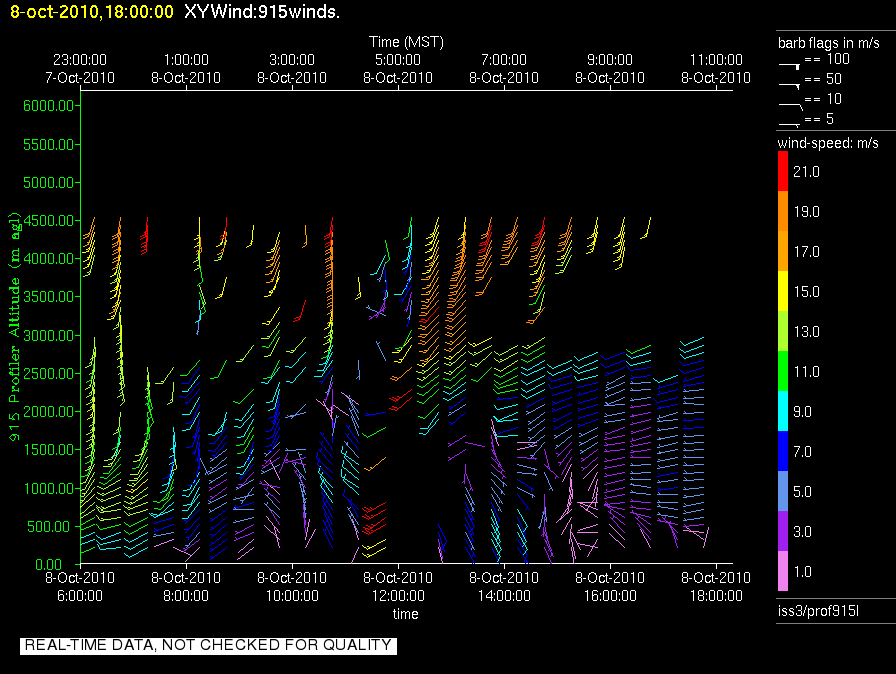Click the 4000.00 altitude tick label
Screen dimensions: 896x674
[49, 259]
